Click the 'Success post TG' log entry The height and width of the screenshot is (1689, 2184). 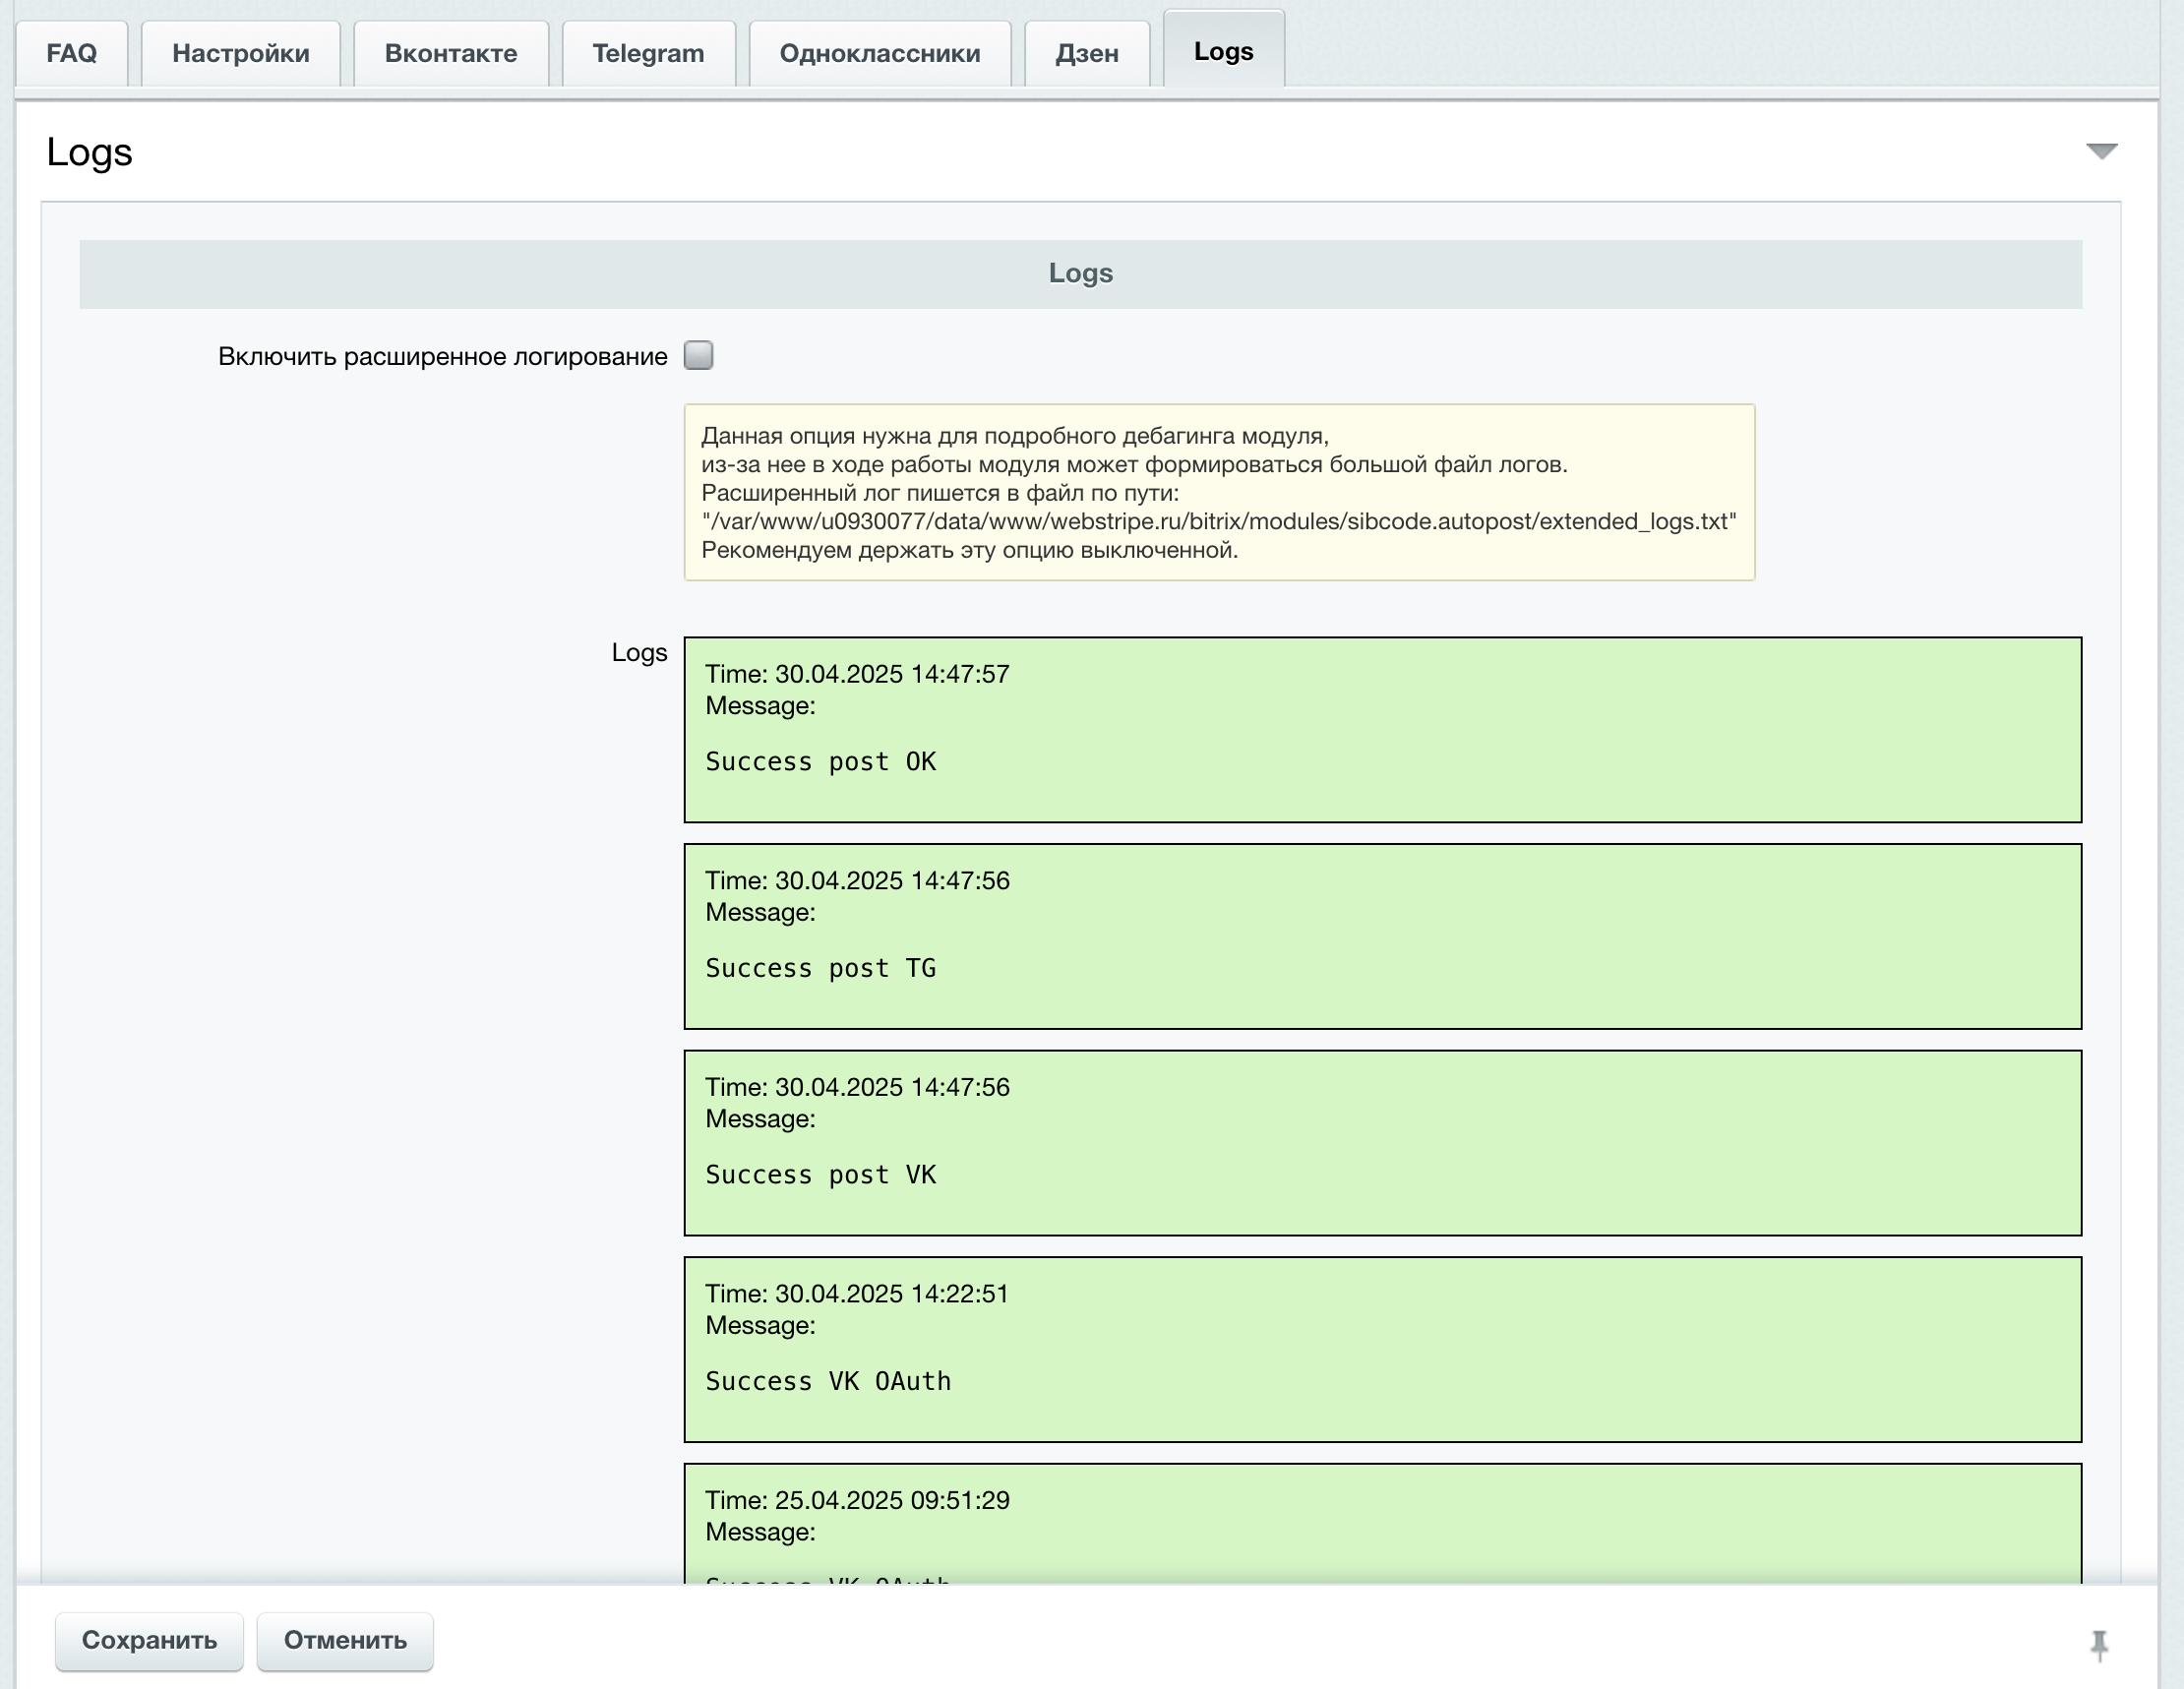pyautogui.click(x=1382, y=936)
